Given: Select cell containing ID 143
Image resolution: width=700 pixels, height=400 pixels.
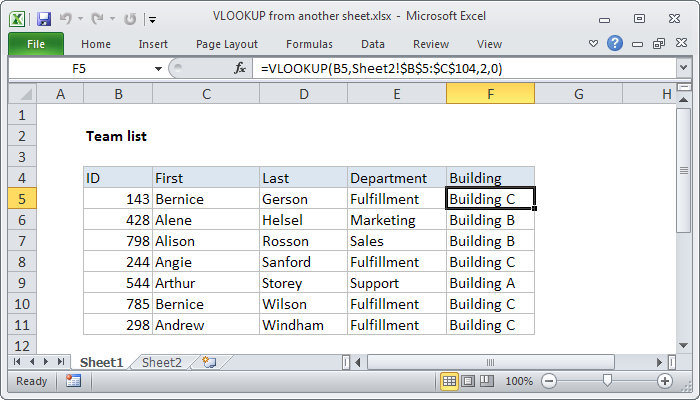Looking at the screenshot, I should pyautogui.click(x=118, y=199).
